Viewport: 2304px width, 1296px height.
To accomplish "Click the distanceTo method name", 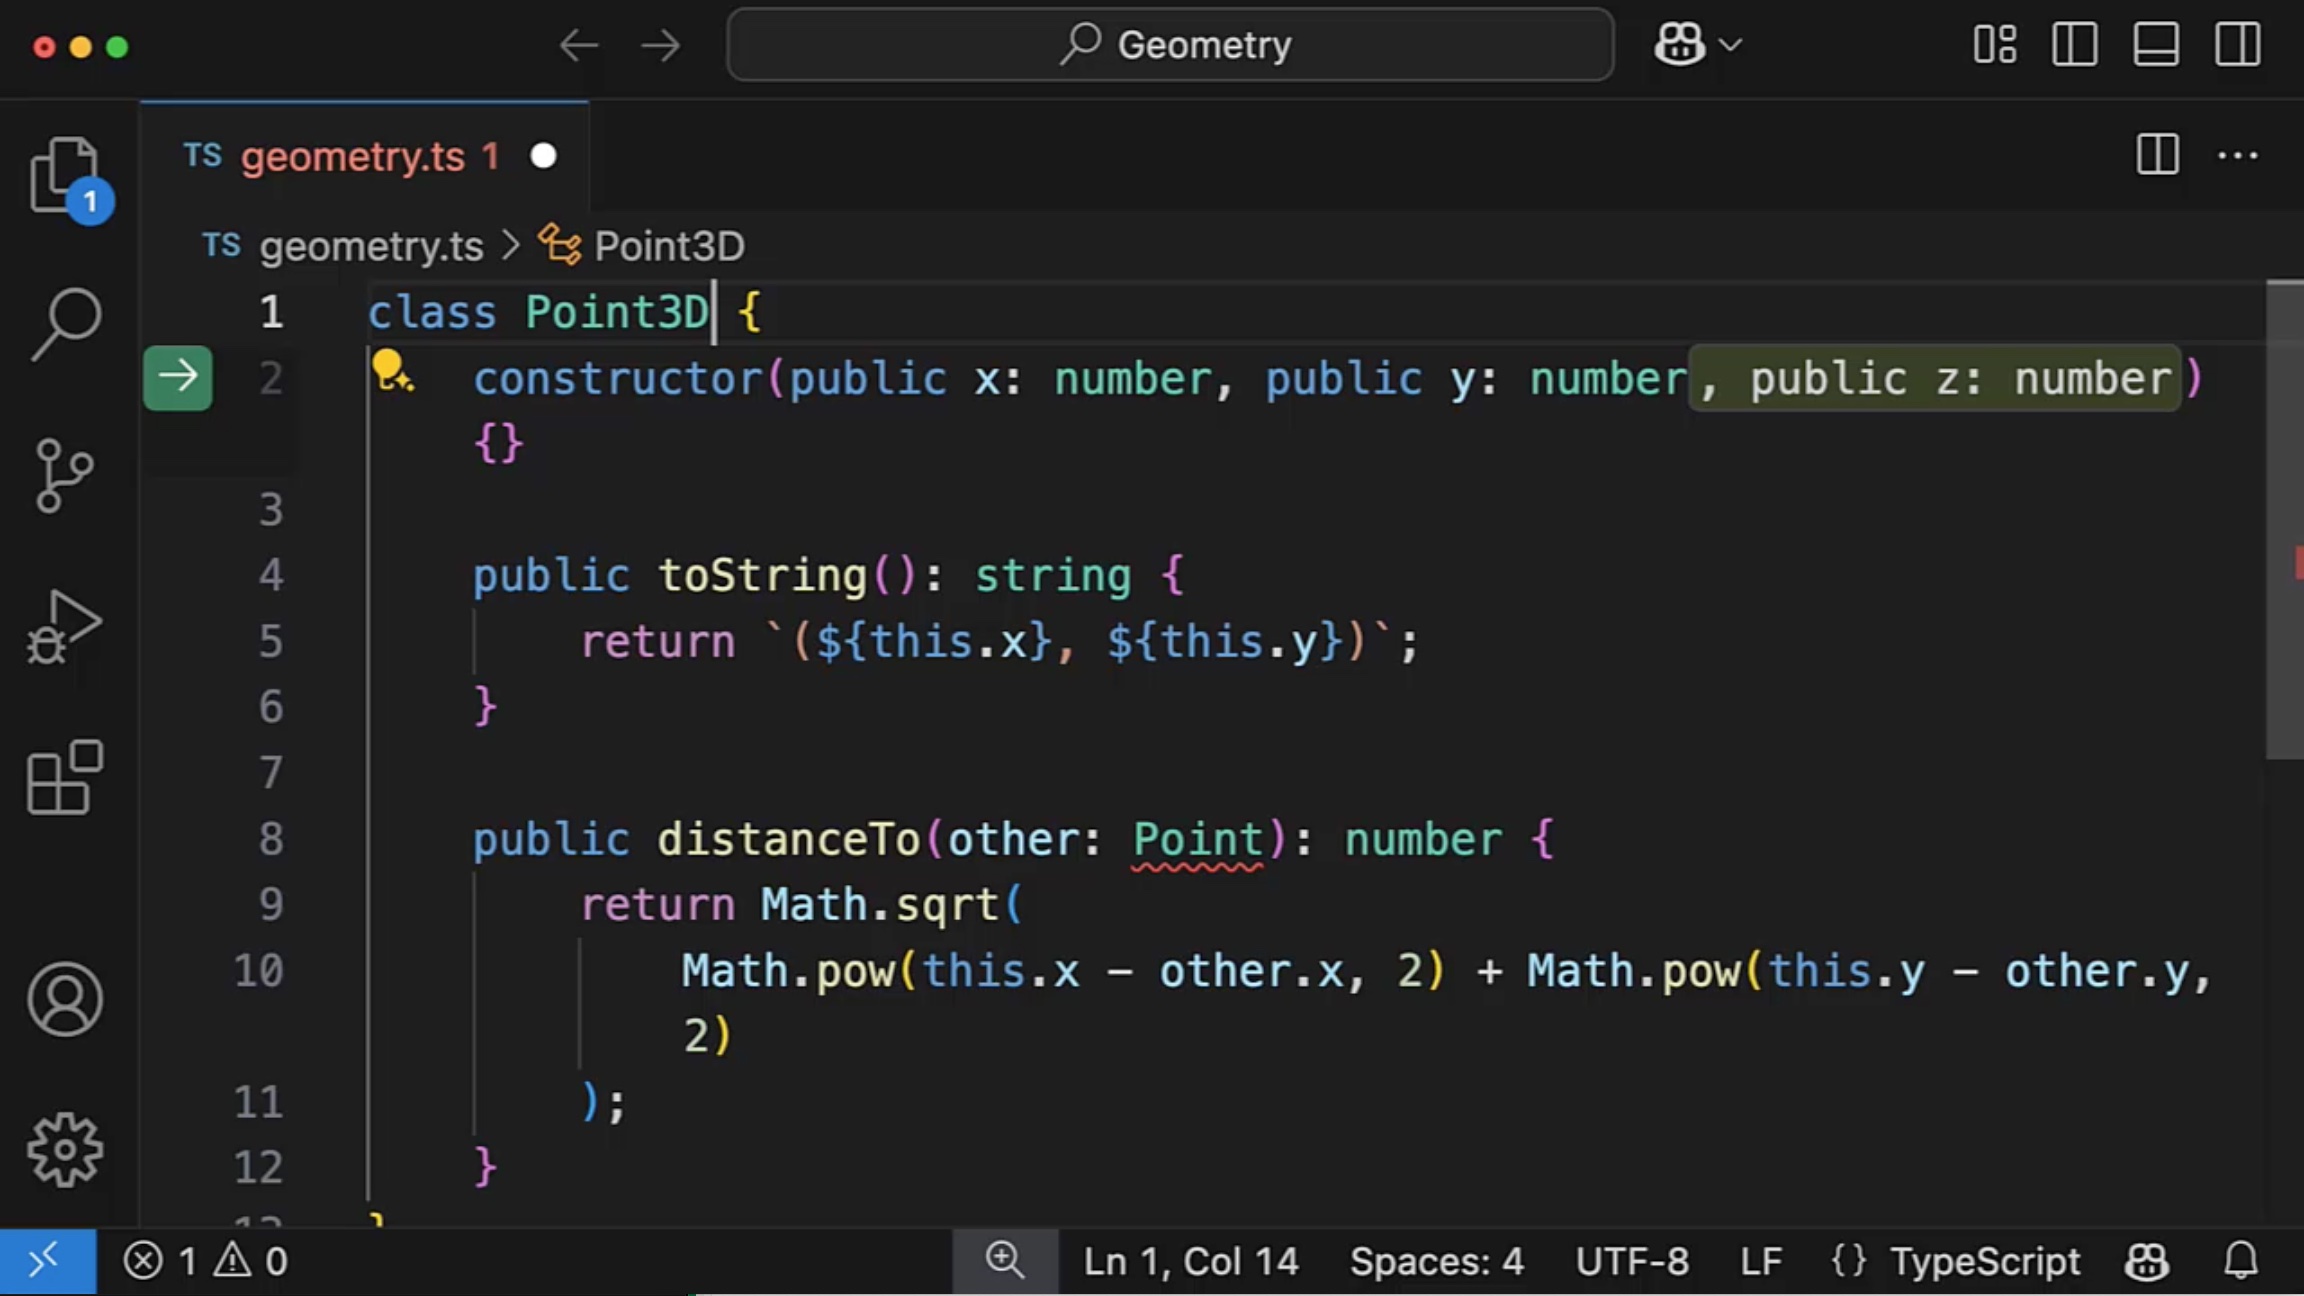I will [x=788, y=840].
